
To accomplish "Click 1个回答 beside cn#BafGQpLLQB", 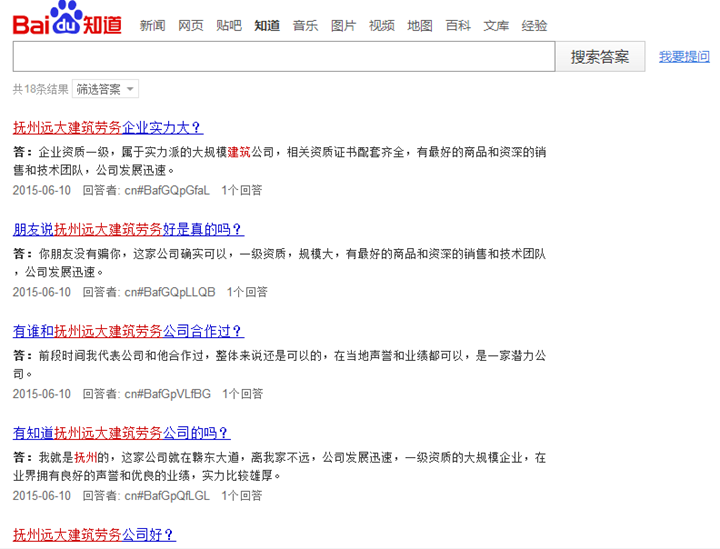I will (248, 292).
